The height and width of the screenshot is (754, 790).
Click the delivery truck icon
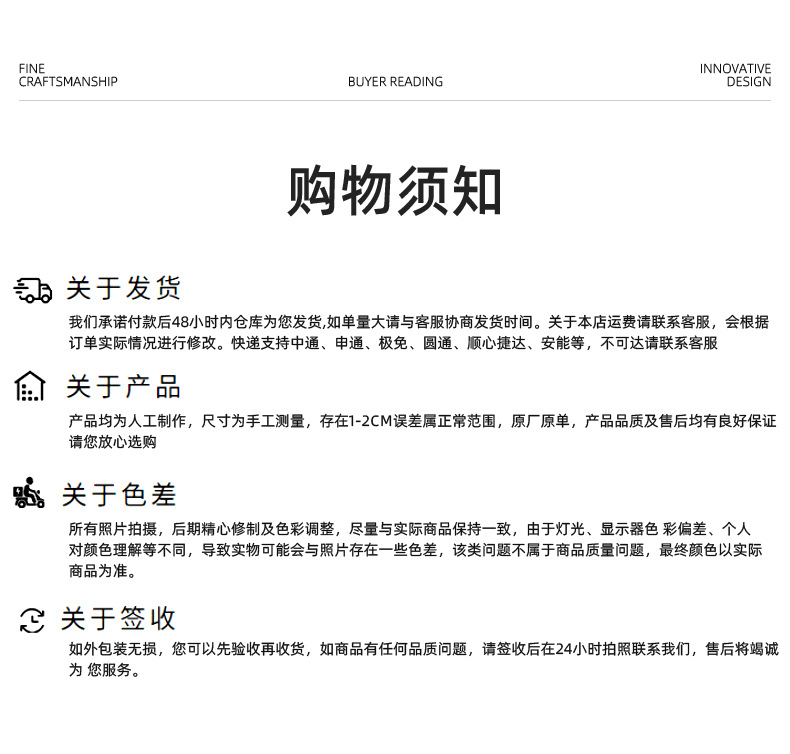(33, 290)
